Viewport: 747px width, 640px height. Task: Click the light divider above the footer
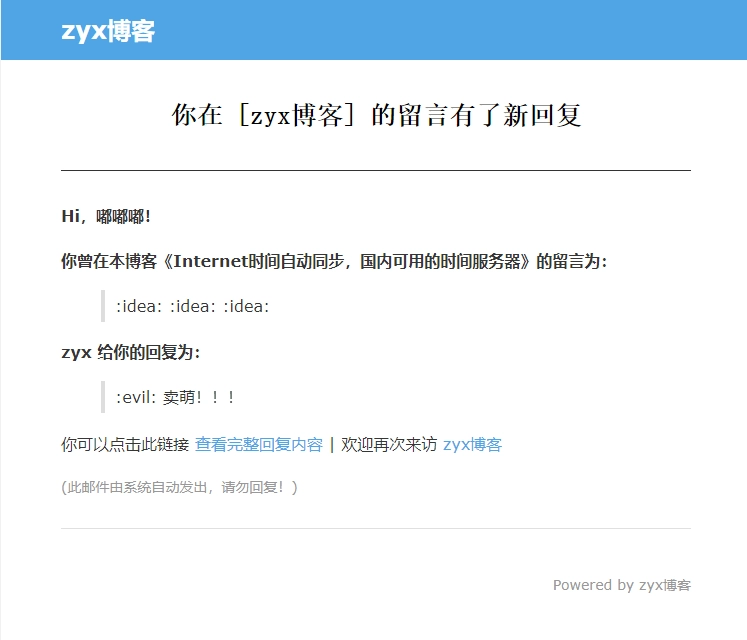tap(376, 528)
